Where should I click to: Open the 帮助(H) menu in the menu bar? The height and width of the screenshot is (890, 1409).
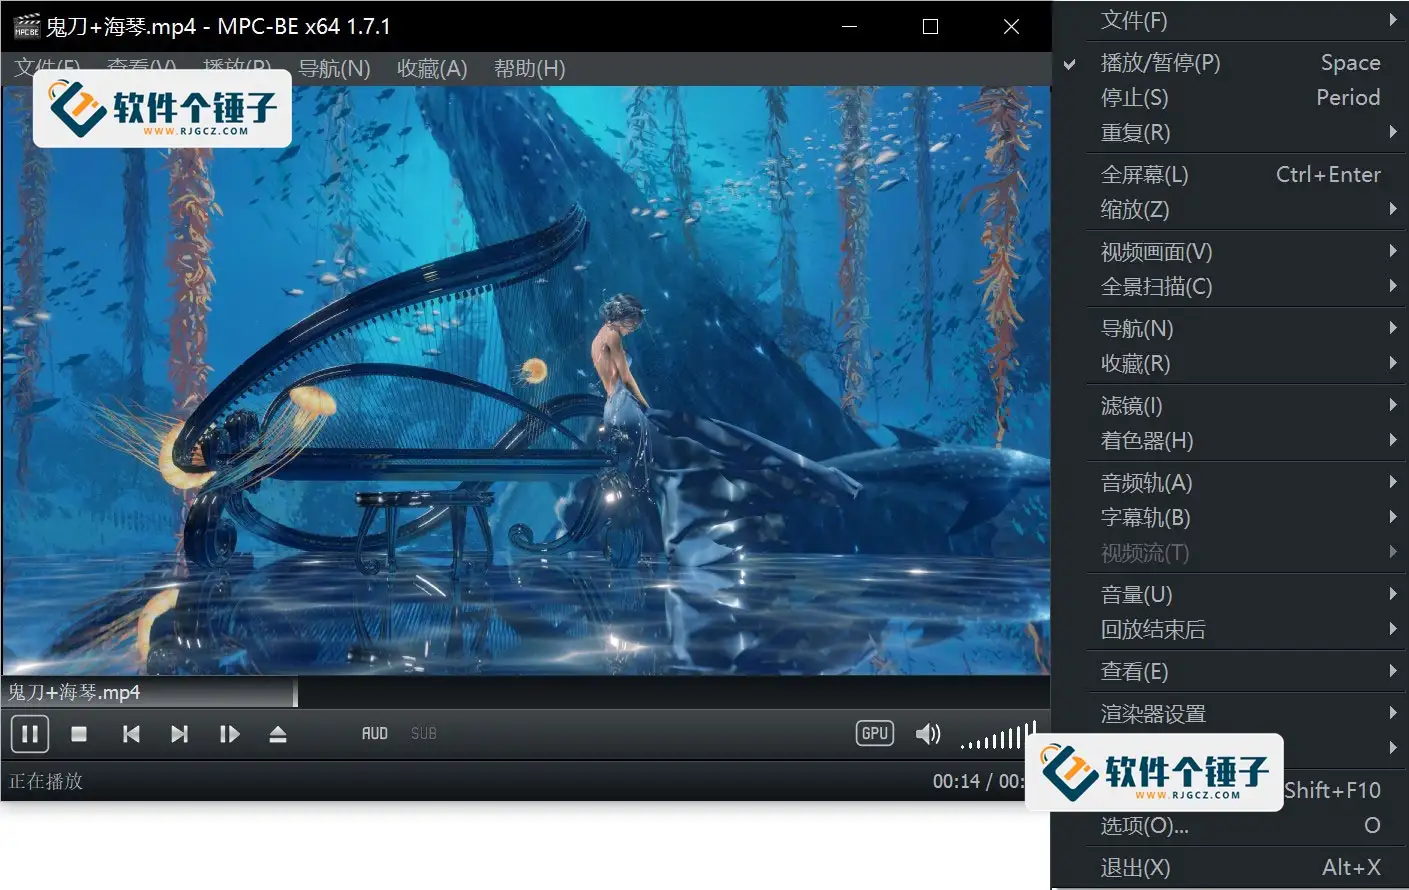click(530, 69)
